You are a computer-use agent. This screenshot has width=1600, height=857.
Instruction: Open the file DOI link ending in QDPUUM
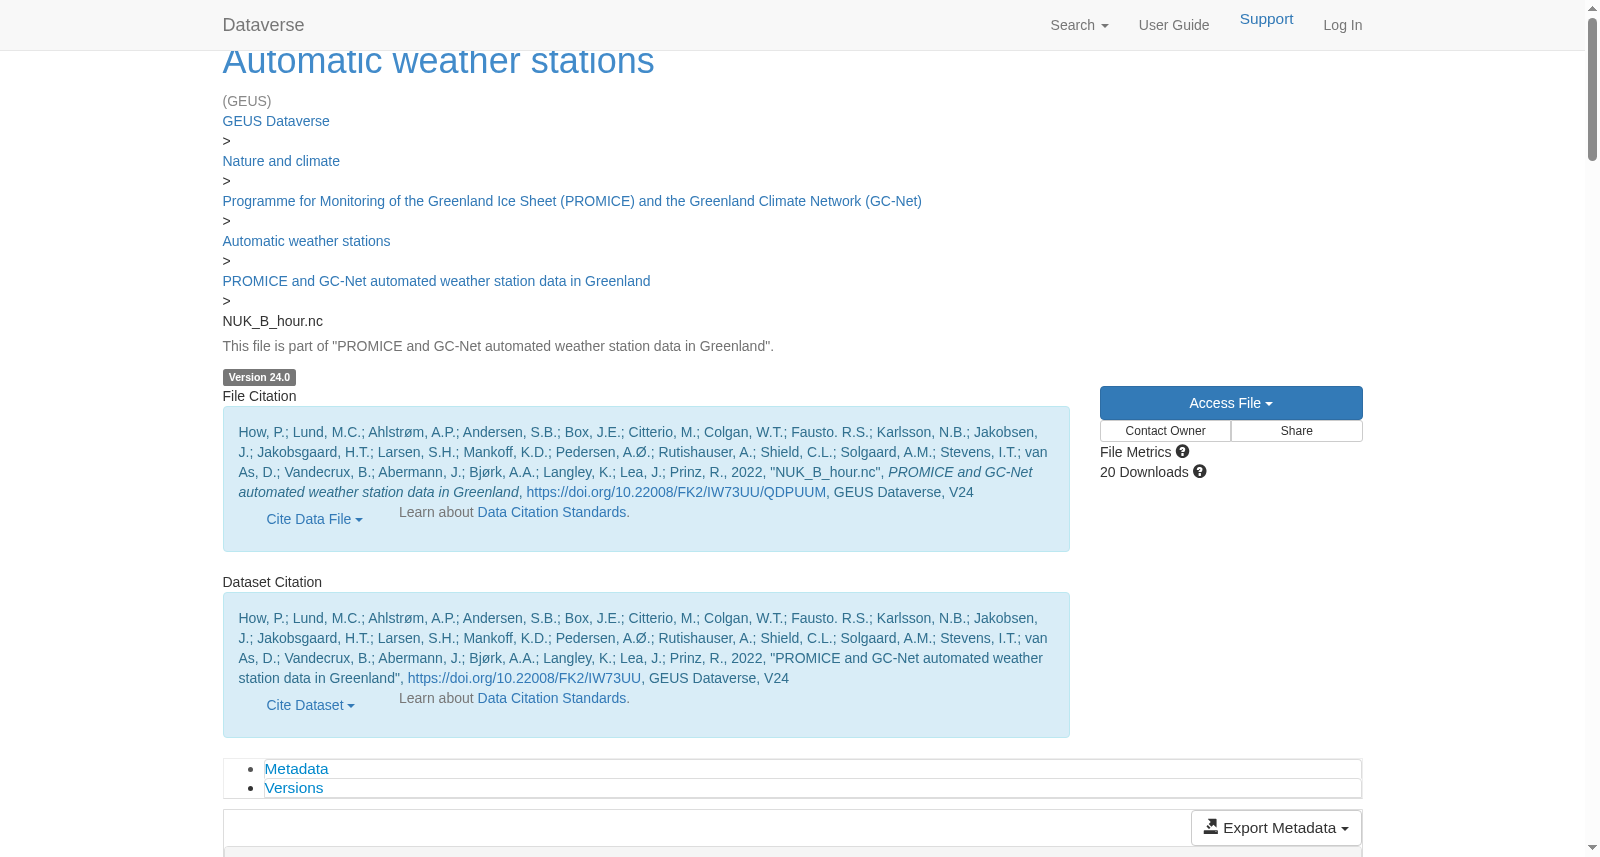[676, 492]
